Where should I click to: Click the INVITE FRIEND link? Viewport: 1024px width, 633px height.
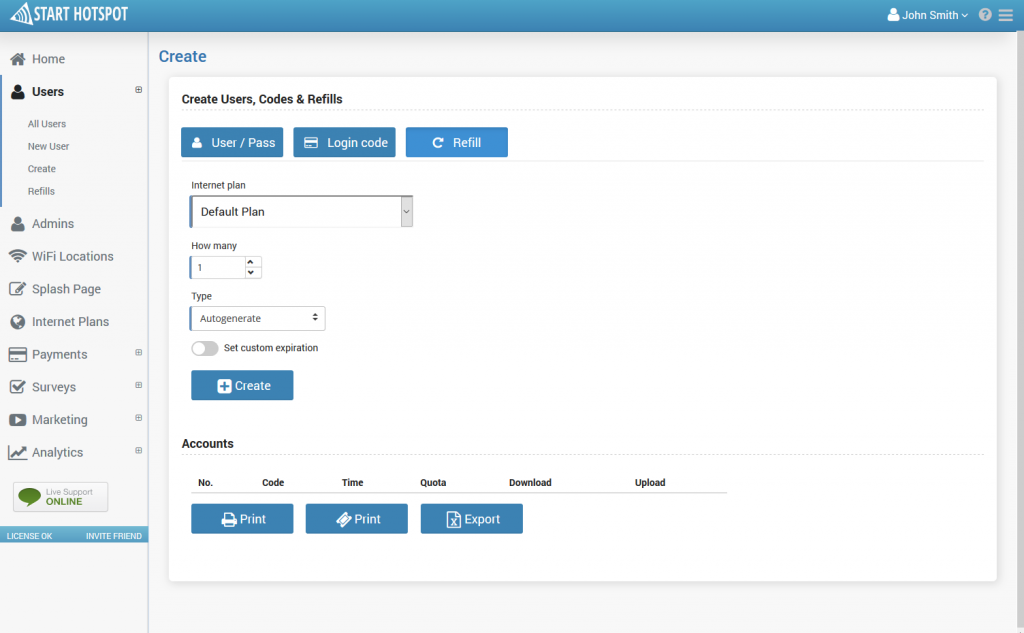114,536
